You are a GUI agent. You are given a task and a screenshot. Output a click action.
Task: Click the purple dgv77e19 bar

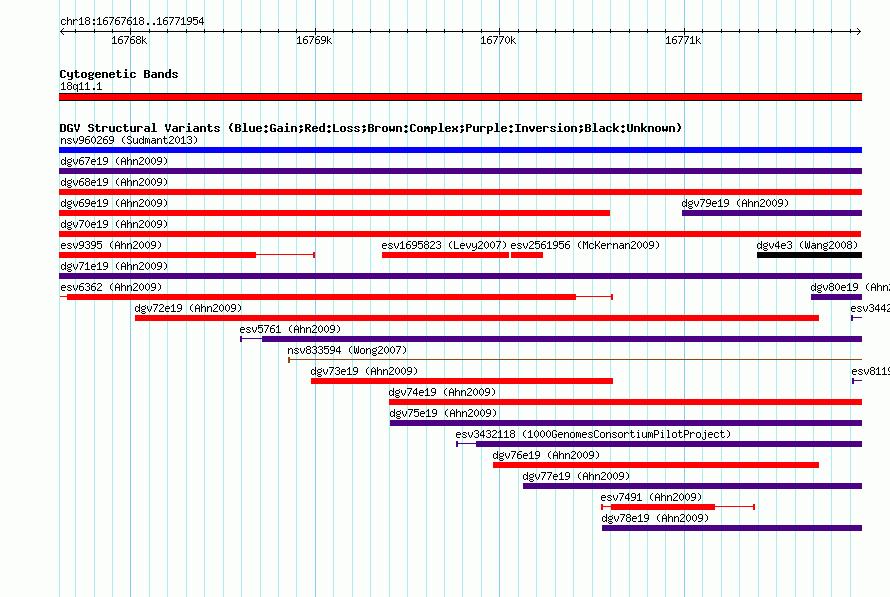coord(692,486)
